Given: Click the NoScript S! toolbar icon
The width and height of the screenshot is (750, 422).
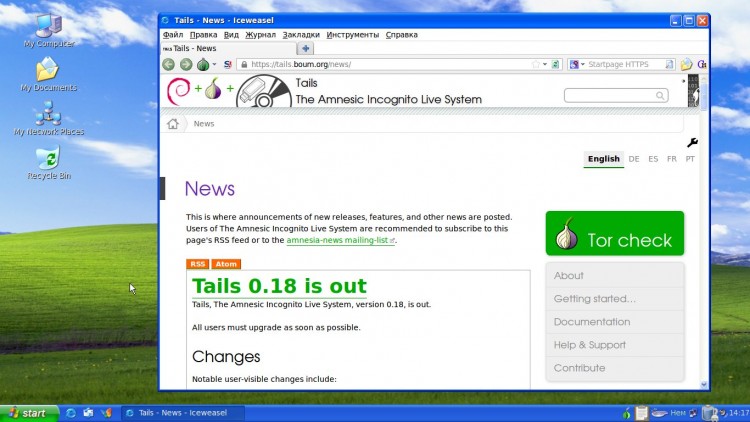Looking at the screenshot, I should (228, 64).
